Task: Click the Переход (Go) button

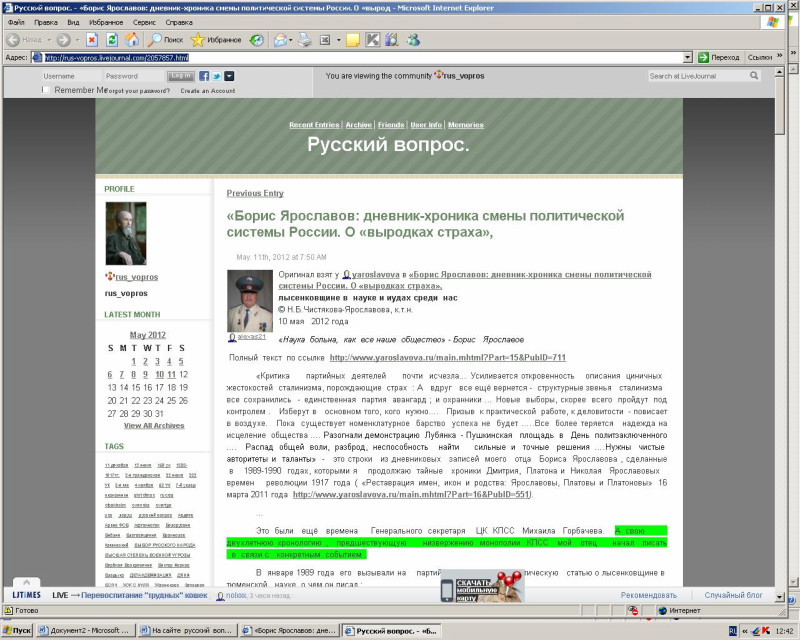Action: coord(718,57)
